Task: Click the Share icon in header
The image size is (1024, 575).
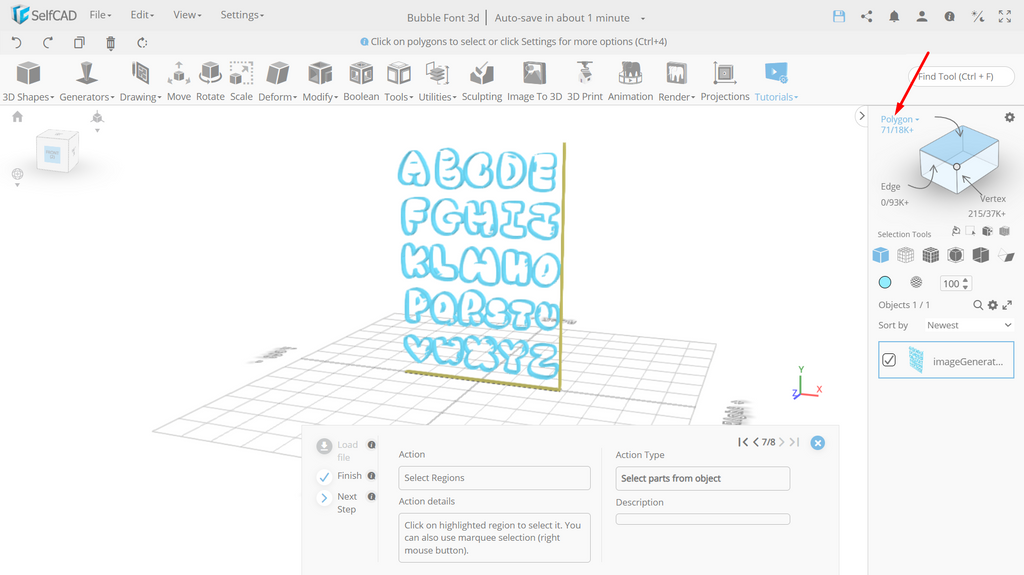Action: pos(867,16)
